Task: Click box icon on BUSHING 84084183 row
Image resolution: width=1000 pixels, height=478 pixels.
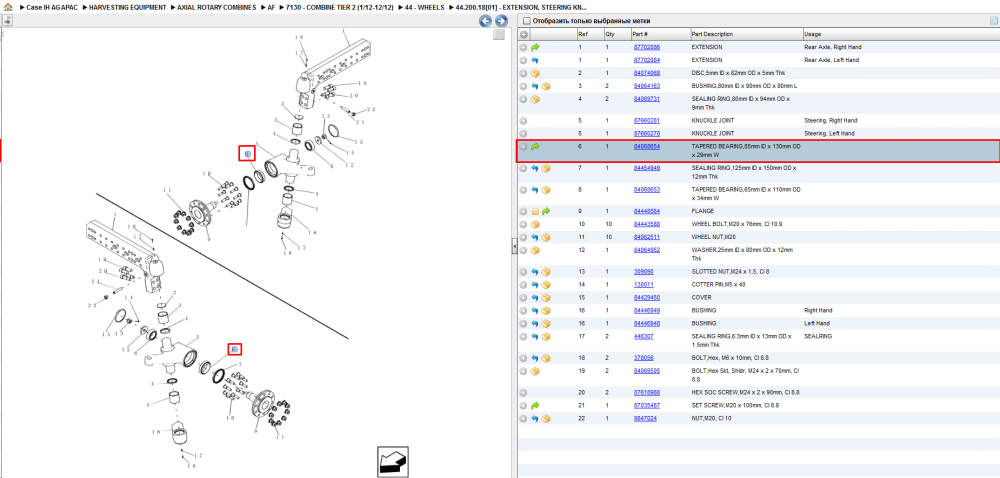Action: 546,86
